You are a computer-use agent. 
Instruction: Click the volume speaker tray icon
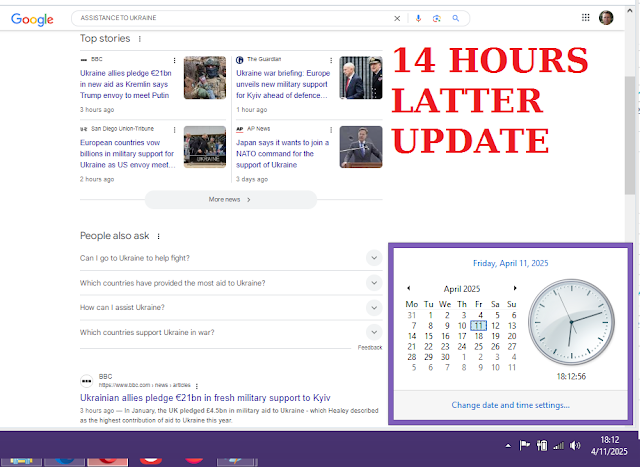click(575, 445)
